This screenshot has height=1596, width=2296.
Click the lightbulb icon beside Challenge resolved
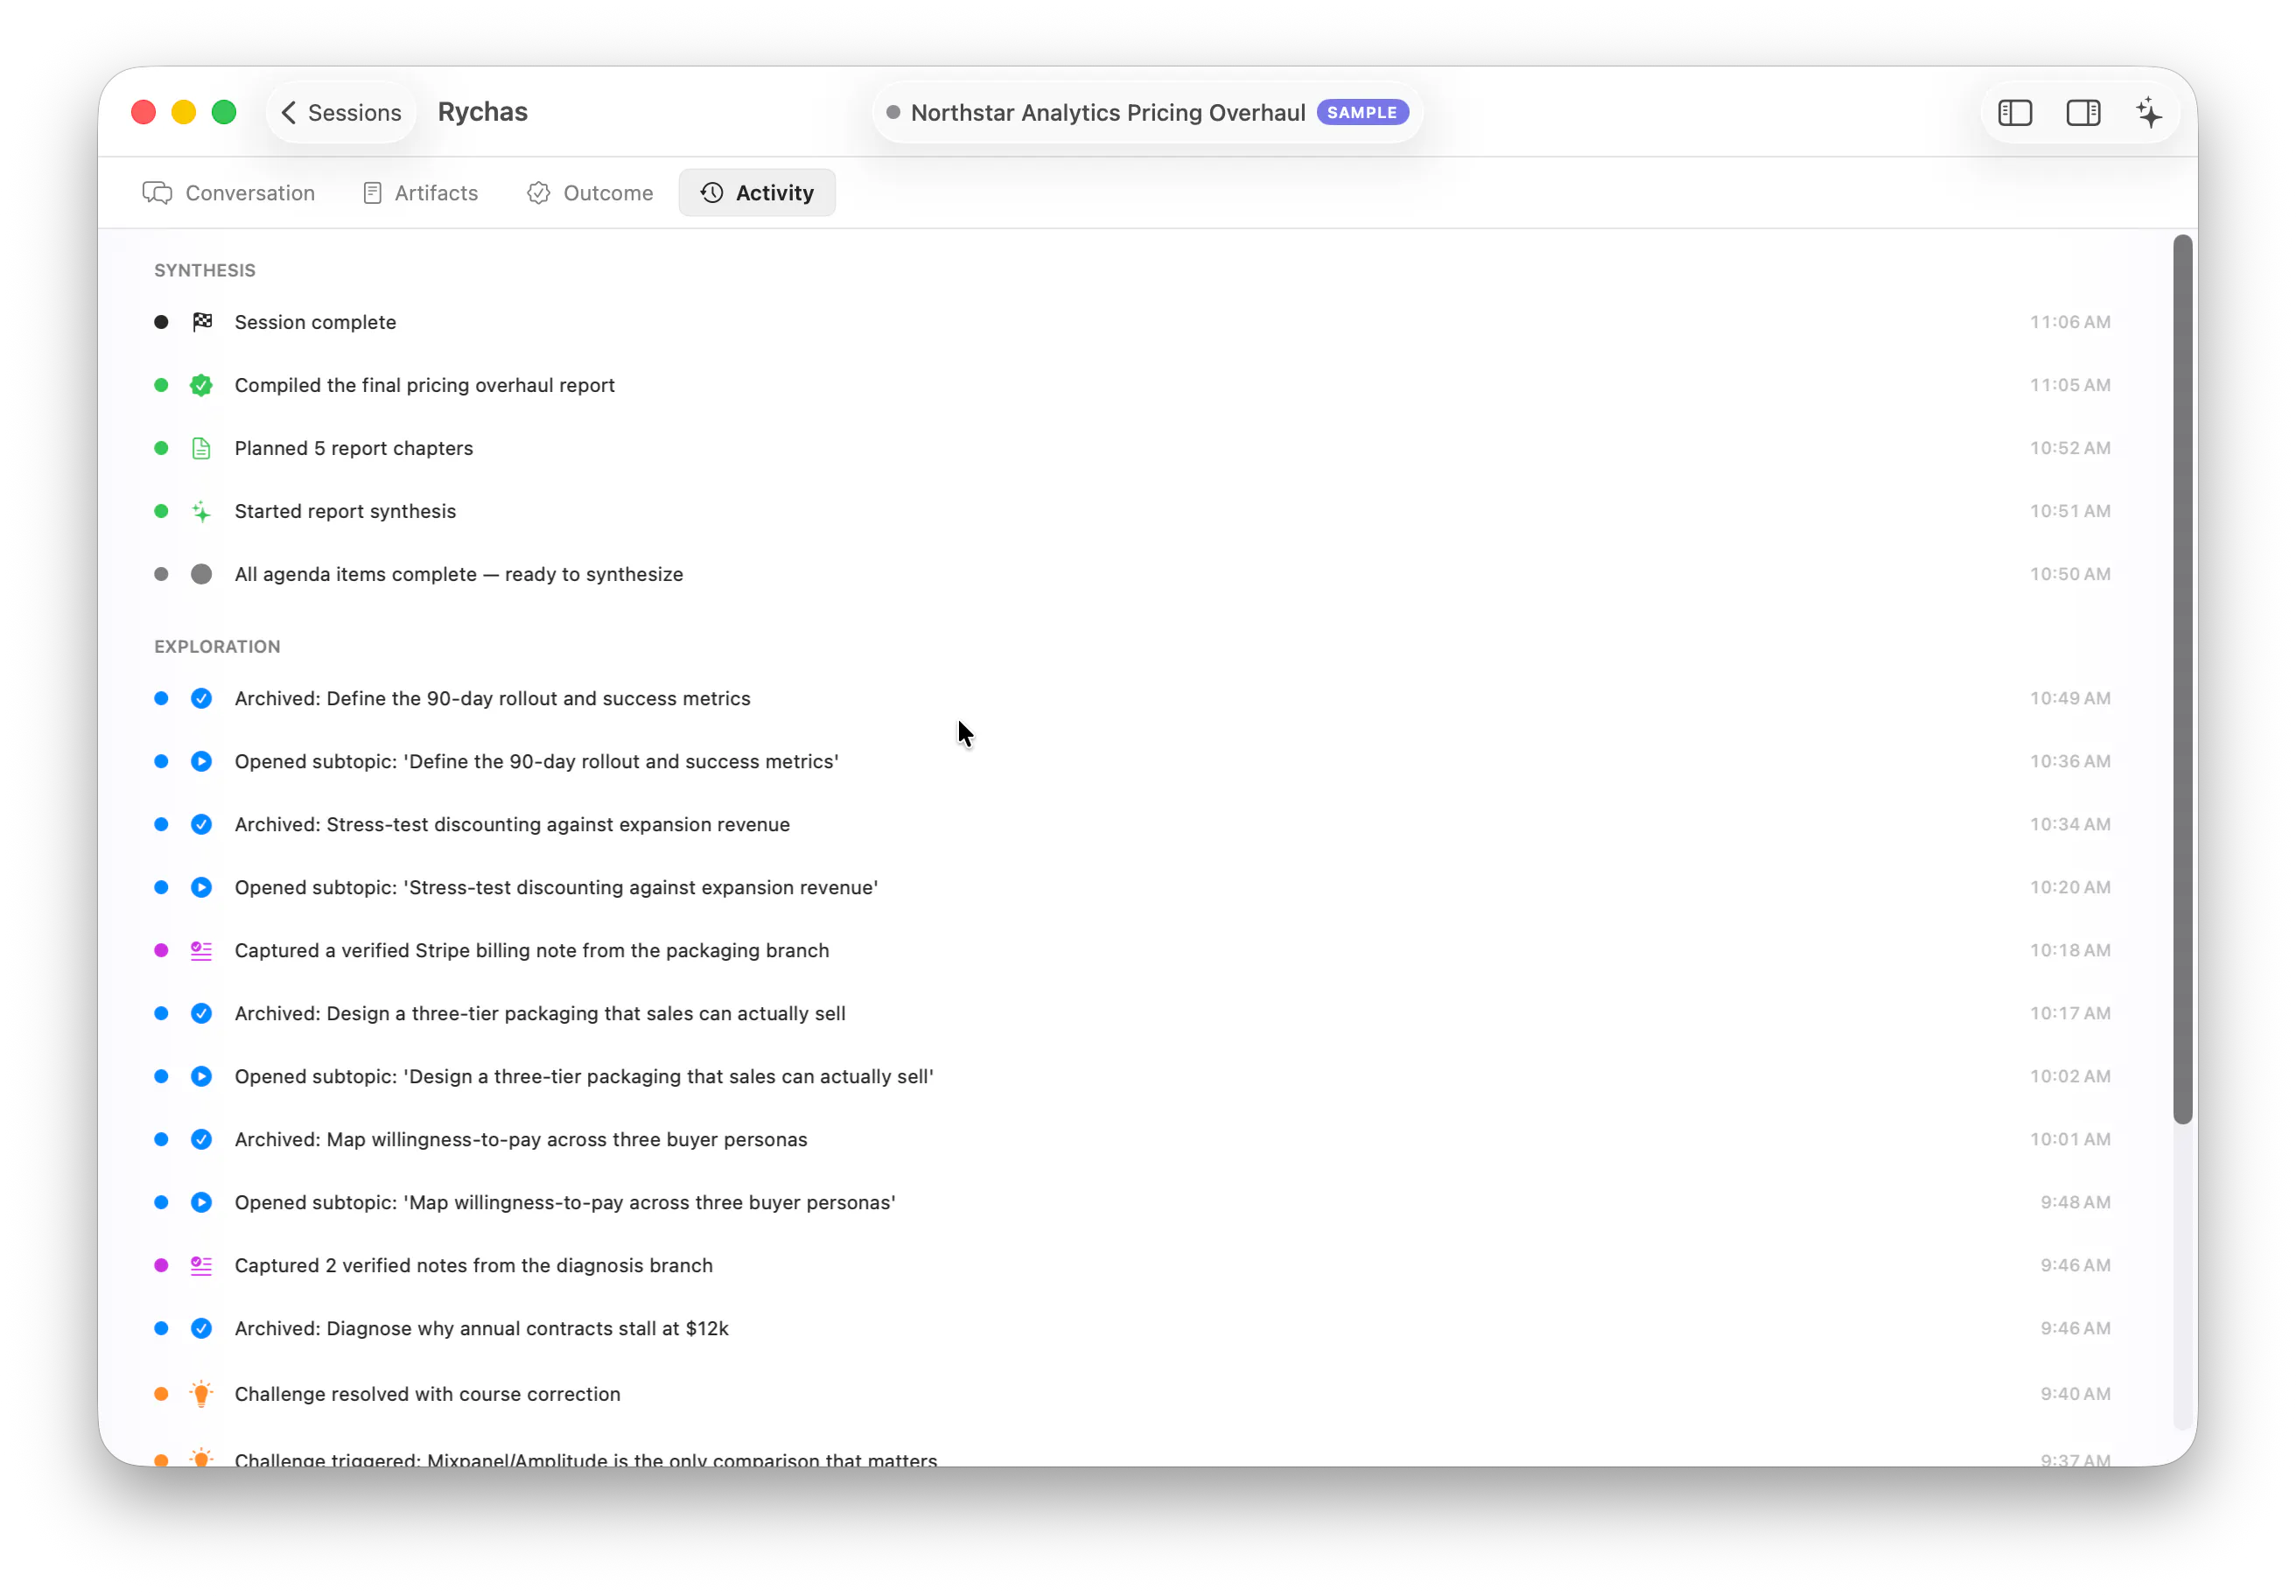click(202, 1393)
